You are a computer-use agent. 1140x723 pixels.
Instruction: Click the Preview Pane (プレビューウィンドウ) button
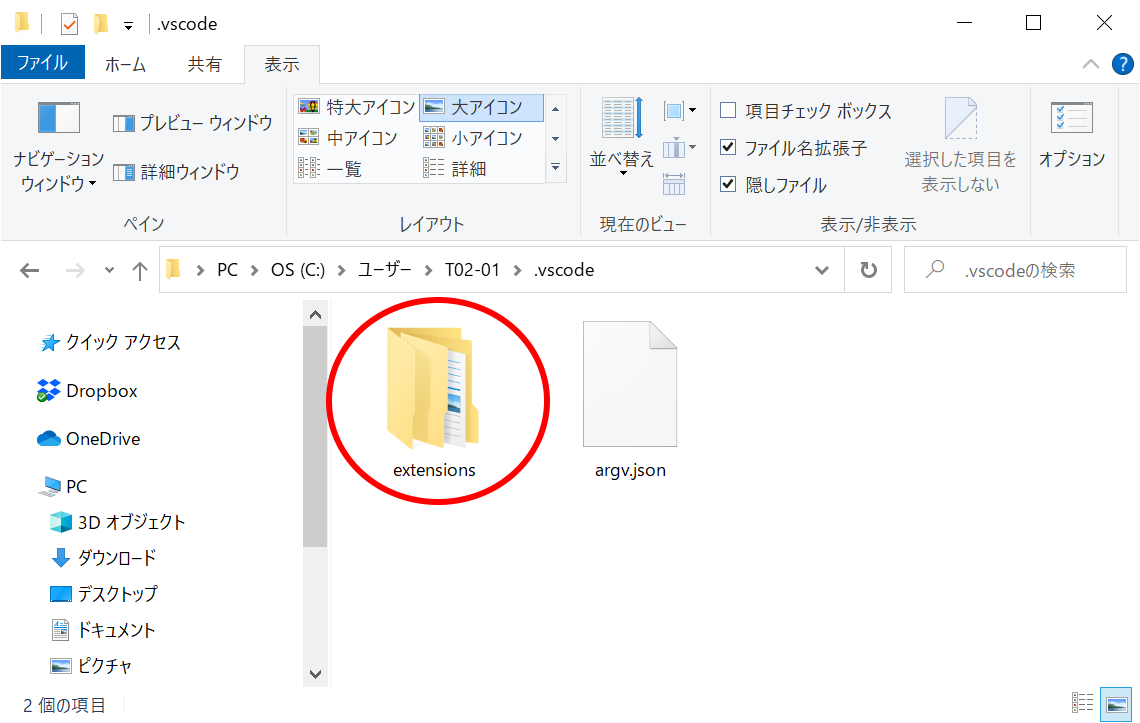192,123
